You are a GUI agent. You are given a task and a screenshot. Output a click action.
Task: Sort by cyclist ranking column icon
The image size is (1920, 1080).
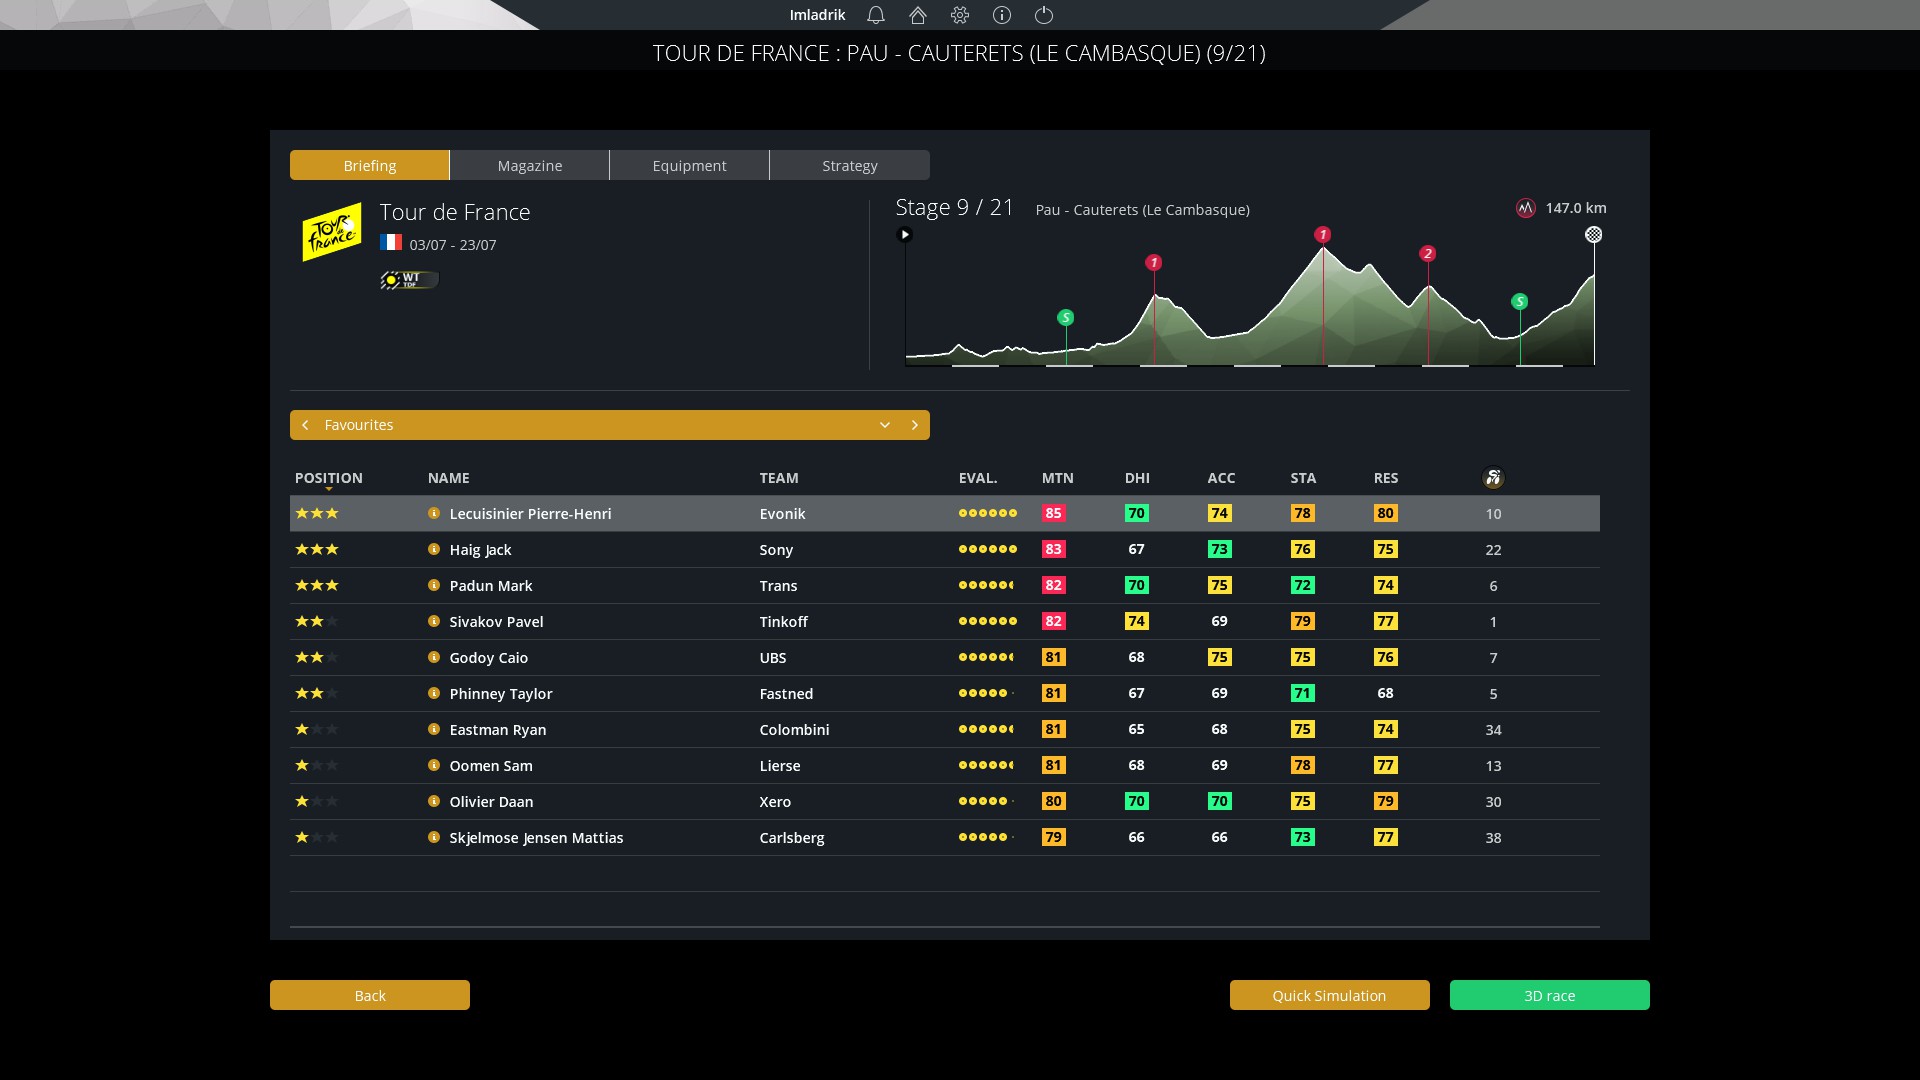click(x=1493, y=478)
